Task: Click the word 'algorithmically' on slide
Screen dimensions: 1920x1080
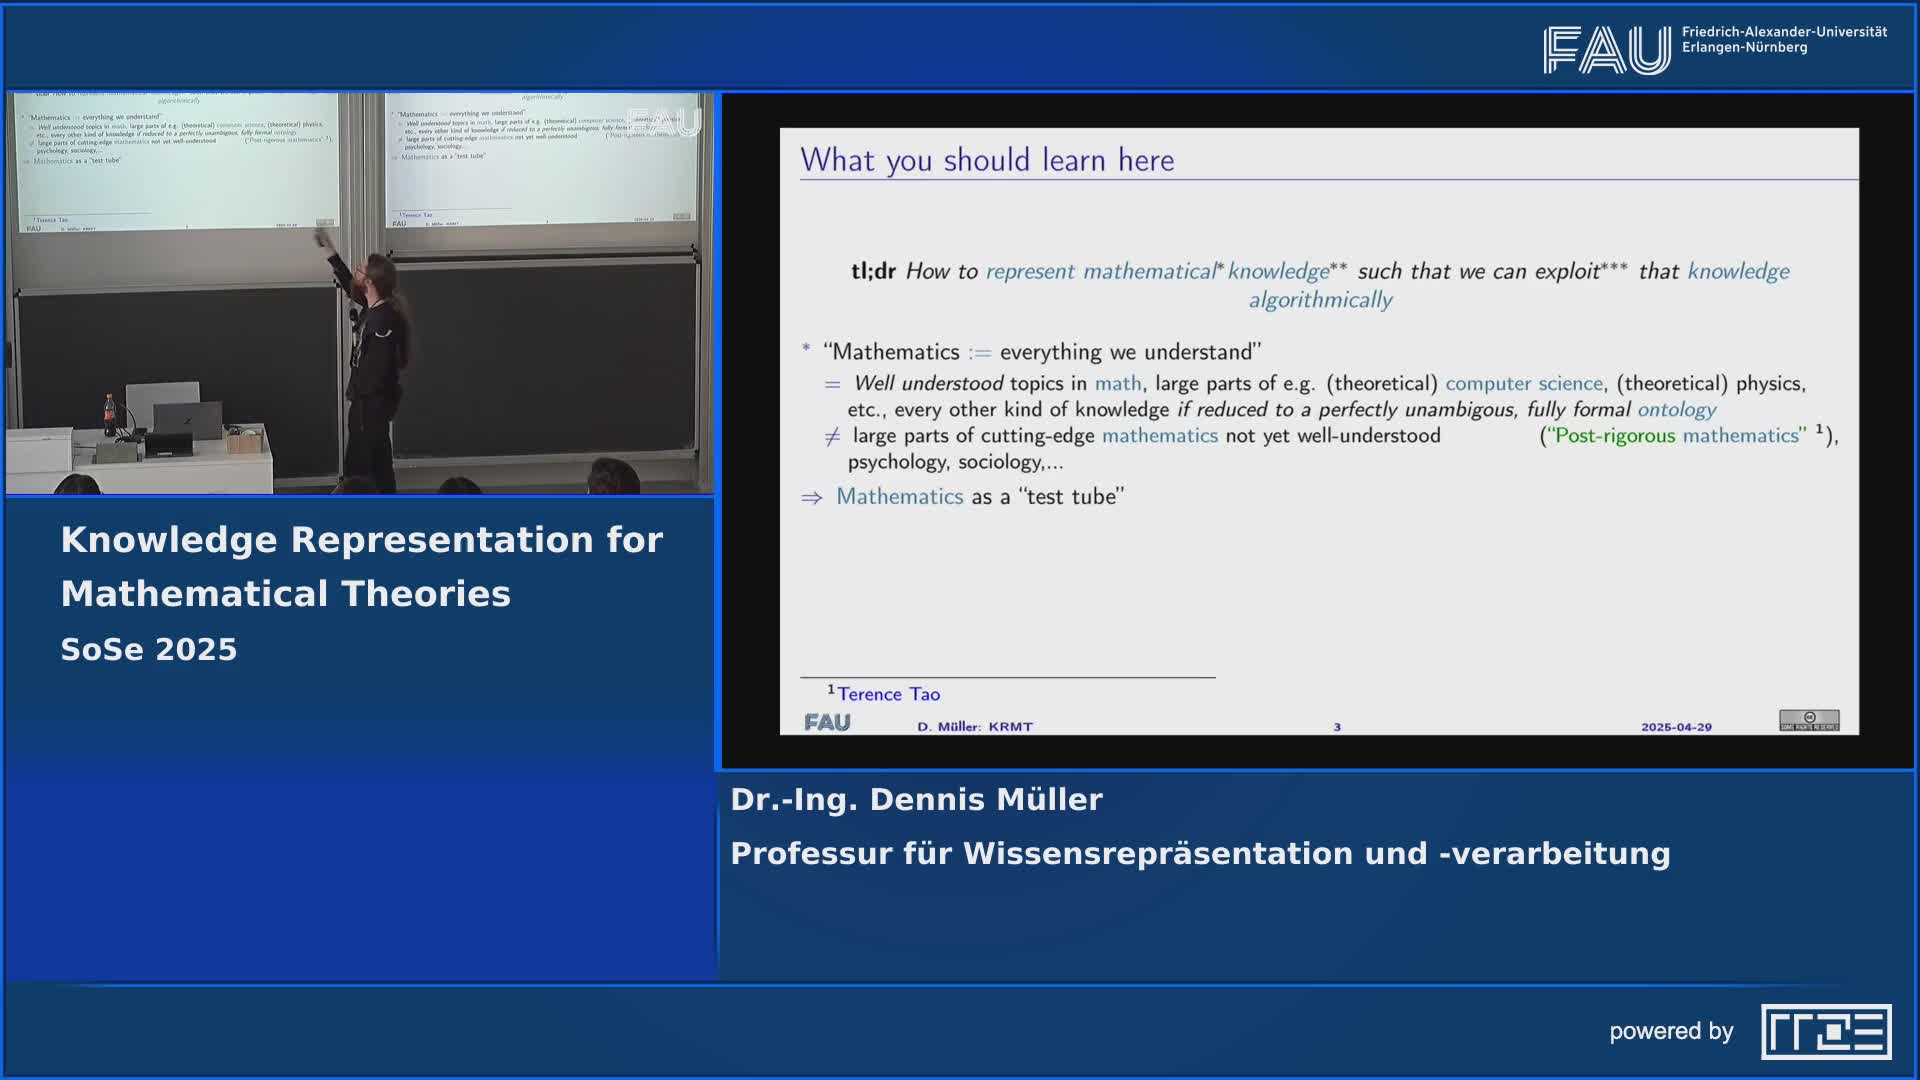Action: 1320,300
